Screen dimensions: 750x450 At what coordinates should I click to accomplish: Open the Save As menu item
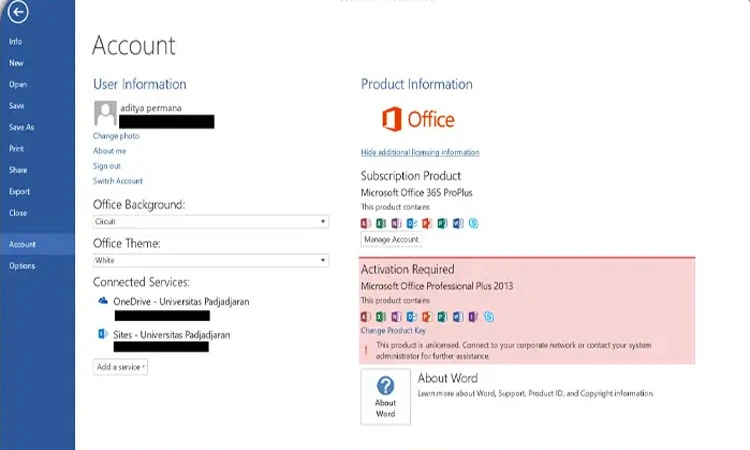pyautogui.click(x=22, y=127)
